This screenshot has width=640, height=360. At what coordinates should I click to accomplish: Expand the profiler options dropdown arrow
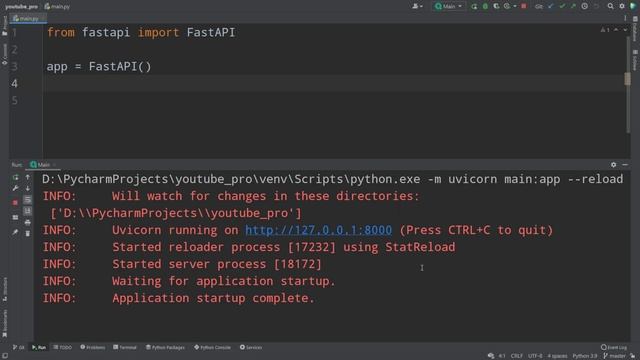pyautogui.click(x=515, y=6)
